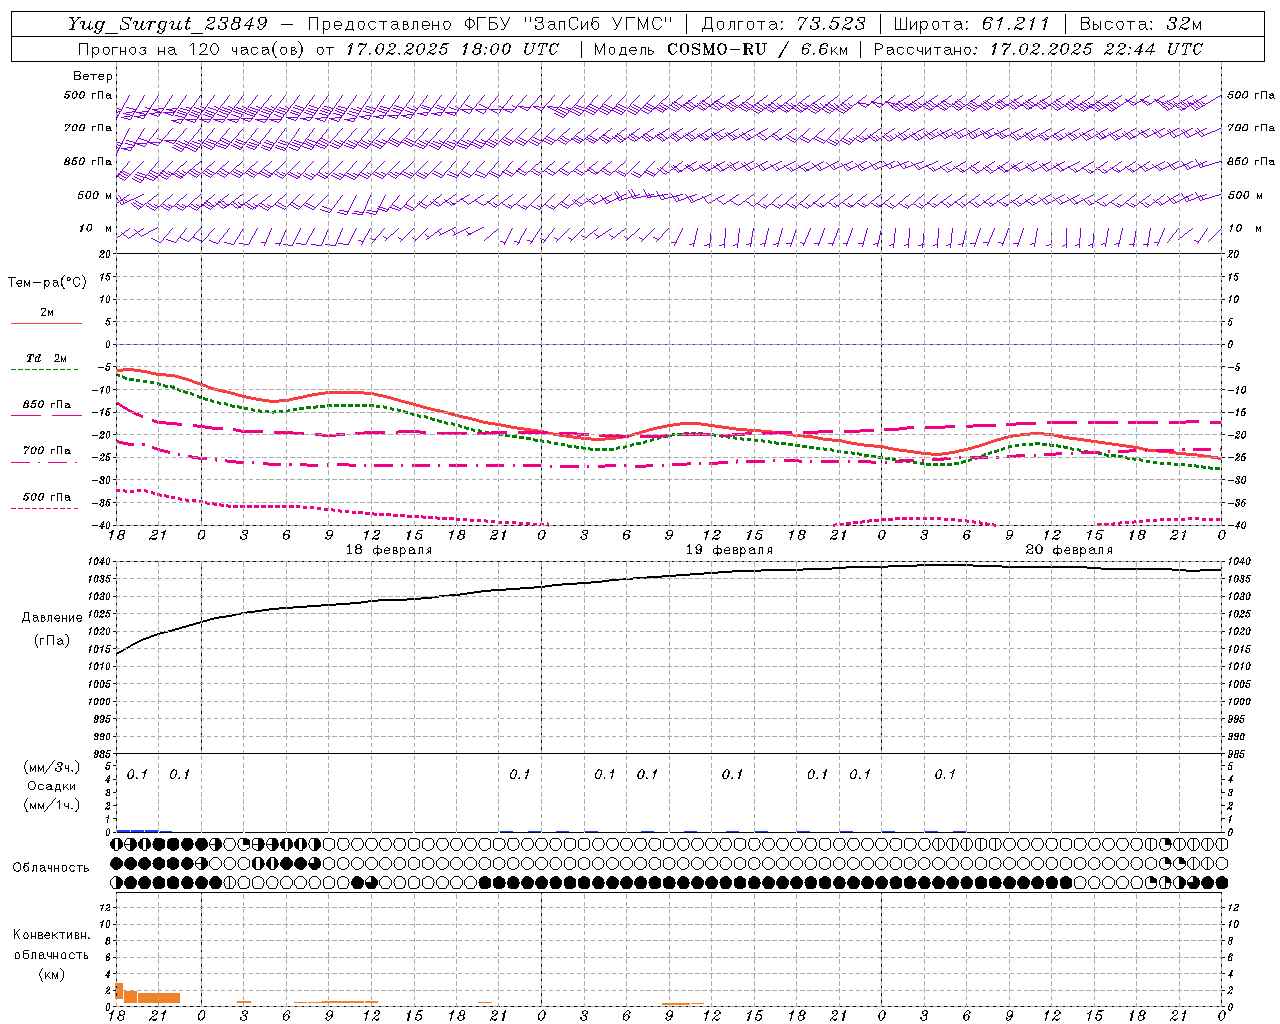1280x1024 pixels.
Task: Click the 20 февраля date label
Action: [x=1069, y=550]
